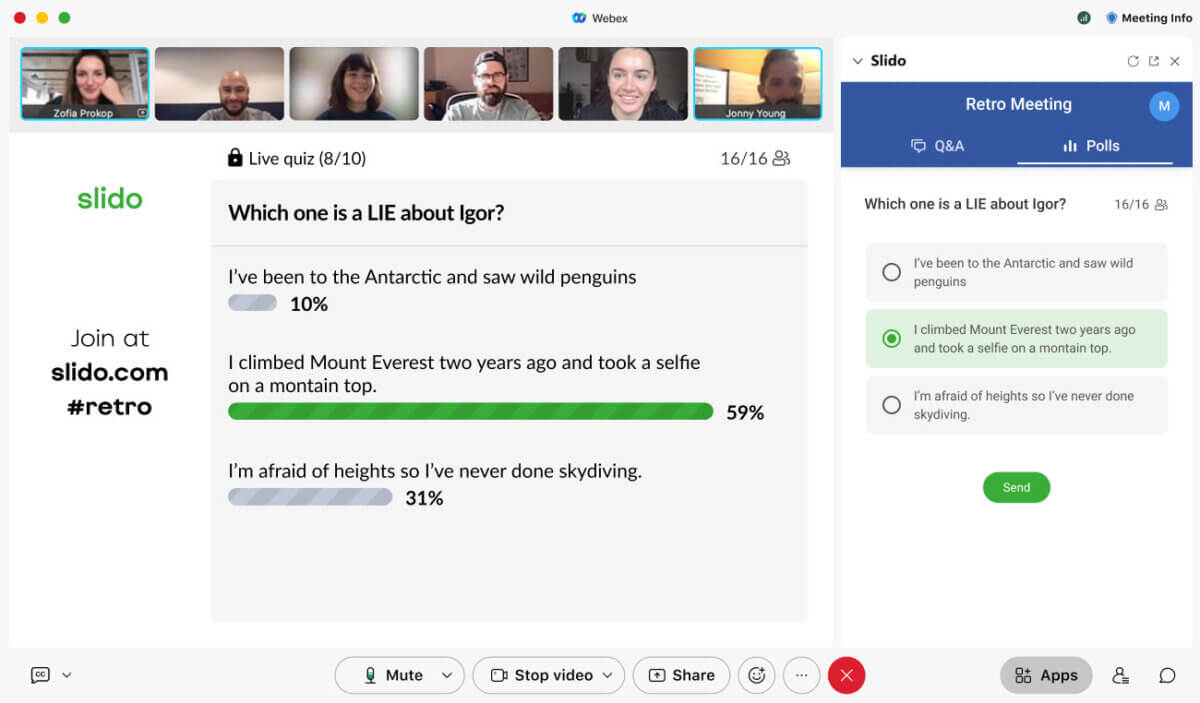Click the closed captions icon
This screenshot has height=703, width=1200.
40,675
